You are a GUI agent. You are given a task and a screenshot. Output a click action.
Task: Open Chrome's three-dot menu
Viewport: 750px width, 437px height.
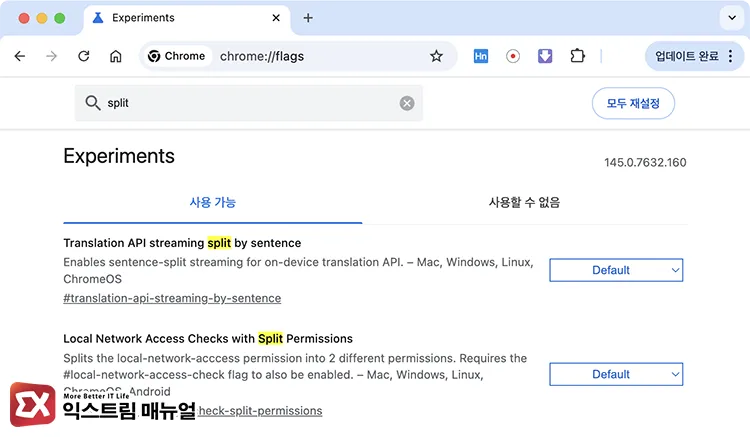[x=730, y=56]
